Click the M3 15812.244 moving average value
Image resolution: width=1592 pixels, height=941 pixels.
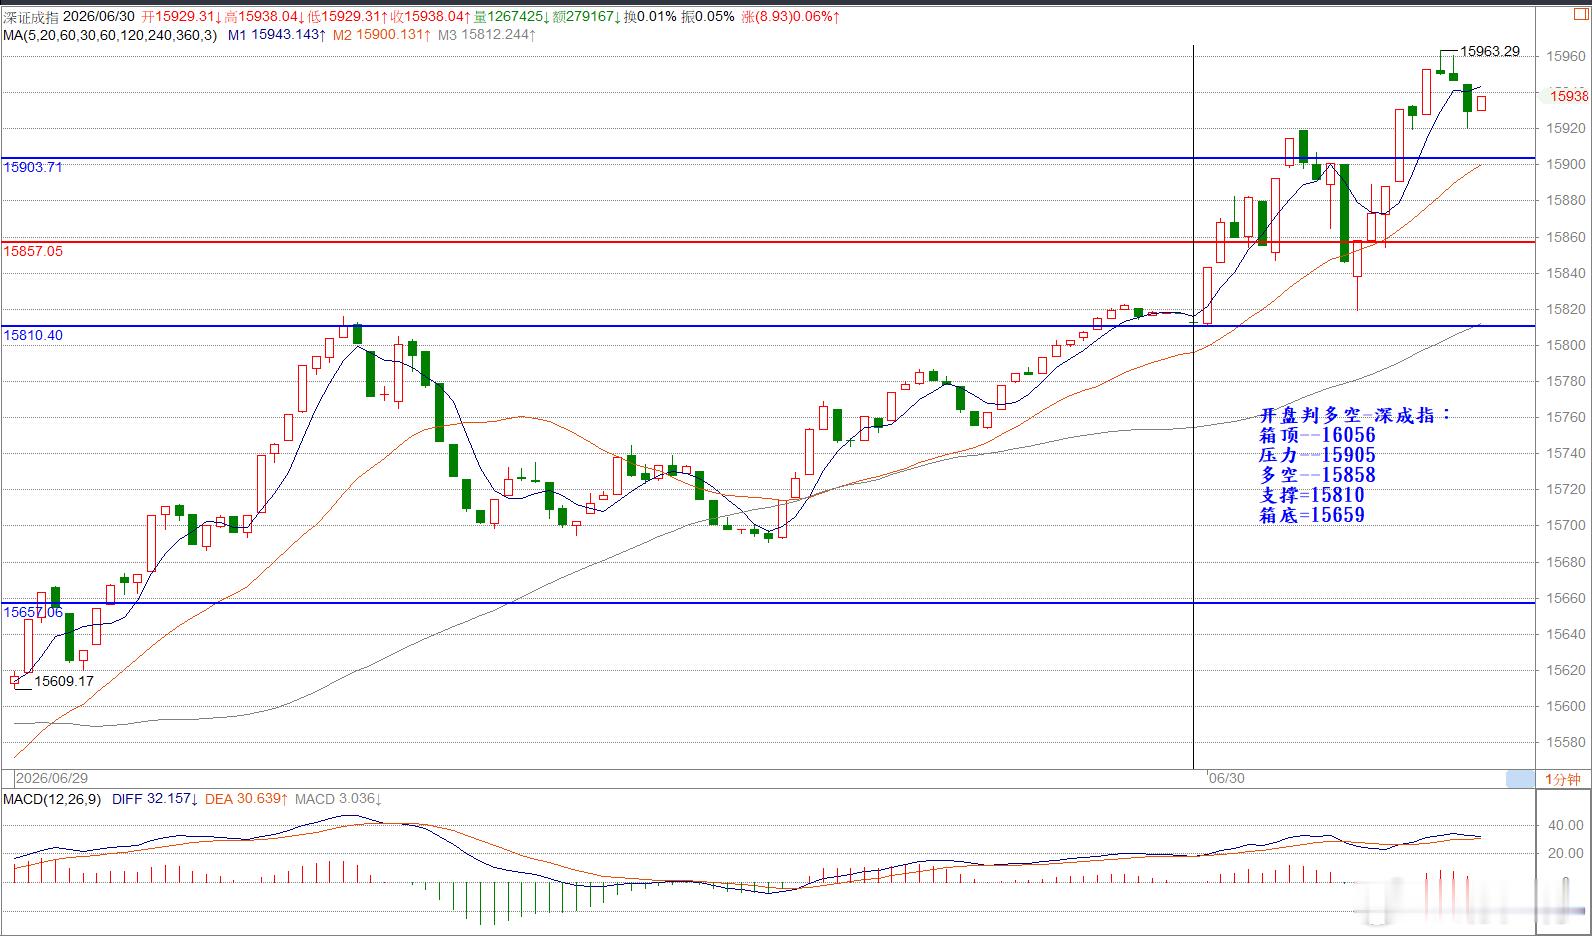click(486, 35)
